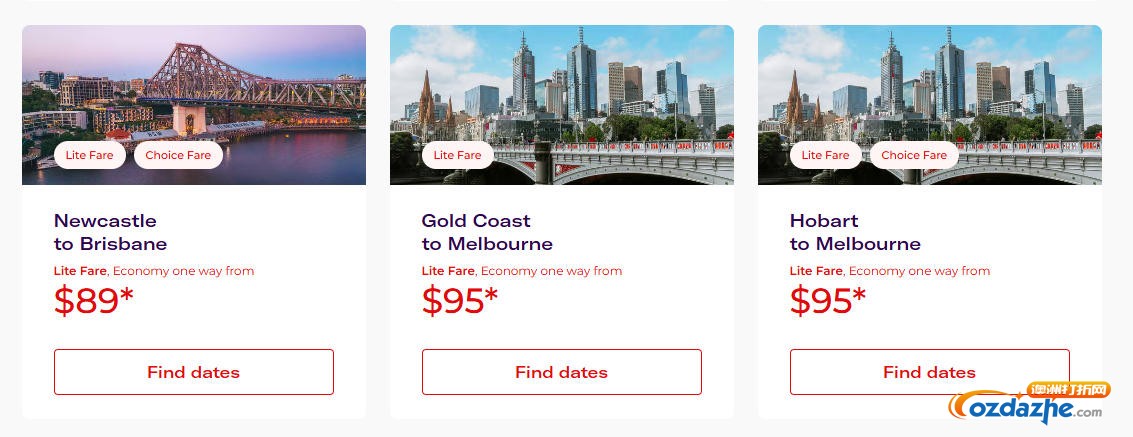Viewport: 1133px width, 437px height.
Task: Click Find dates for Gold Coast to Melbourne
Action: (561, 372)
